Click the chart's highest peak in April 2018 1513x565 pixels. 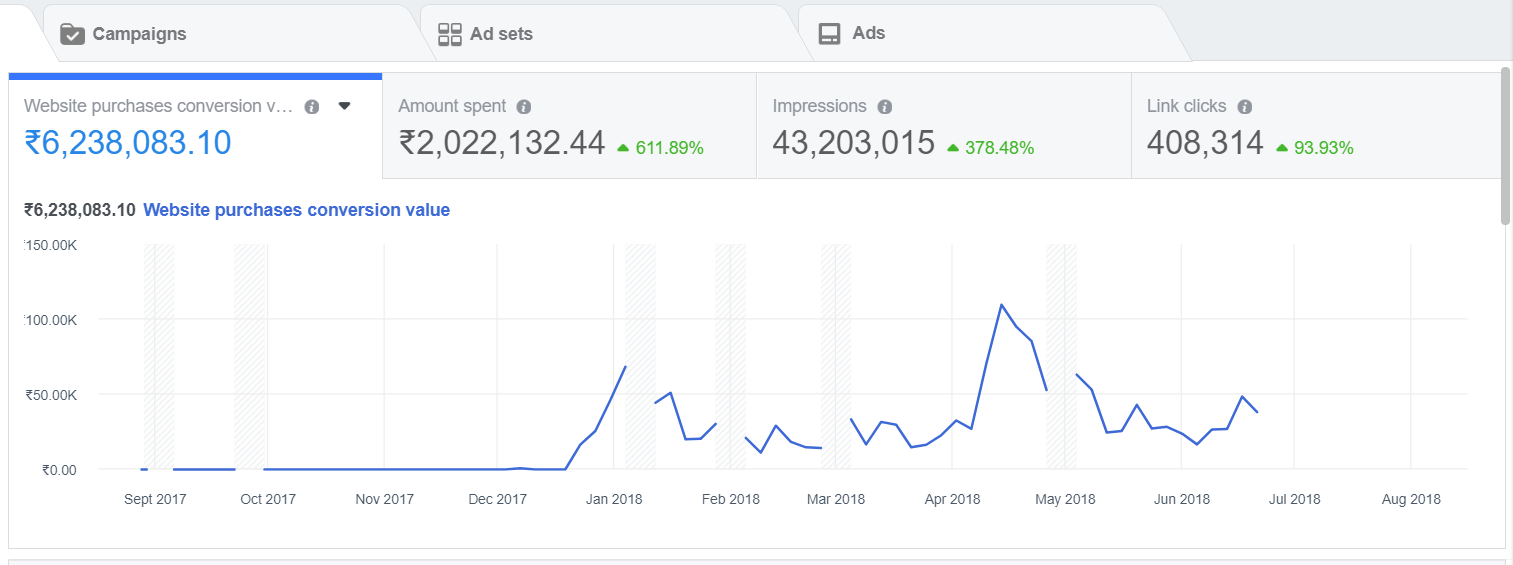pos(1001,305)
